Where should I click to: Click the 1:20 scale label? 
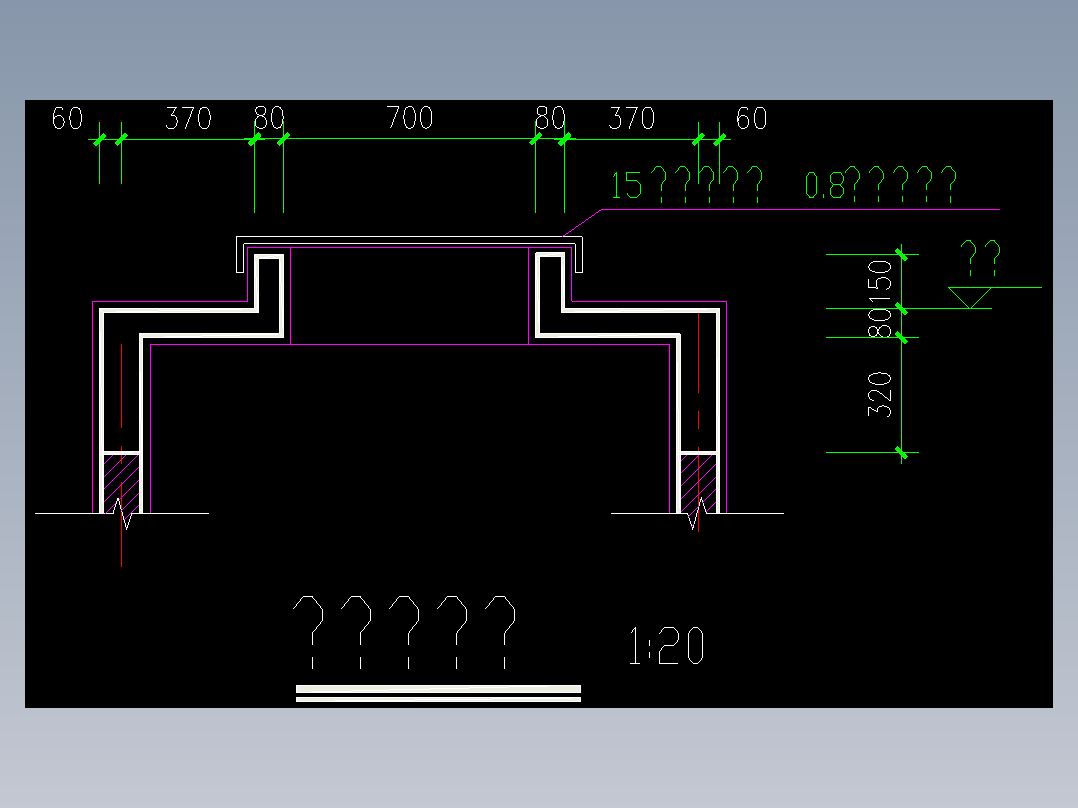[x=666, y=646]
